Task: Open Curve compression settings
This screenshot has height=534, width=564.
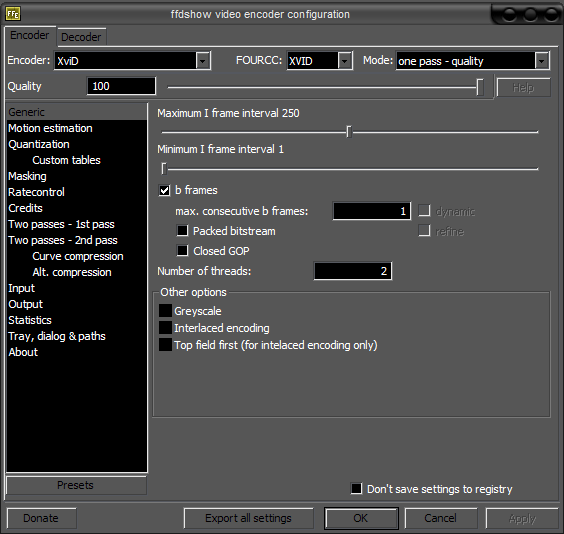Action: click(77, 256)
